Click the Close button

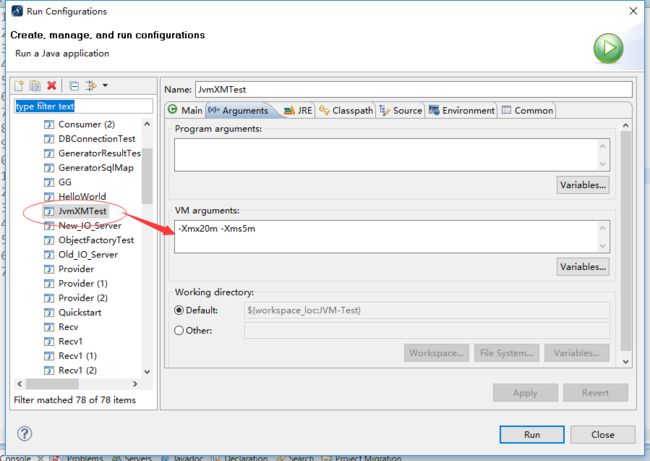(602, 434)
